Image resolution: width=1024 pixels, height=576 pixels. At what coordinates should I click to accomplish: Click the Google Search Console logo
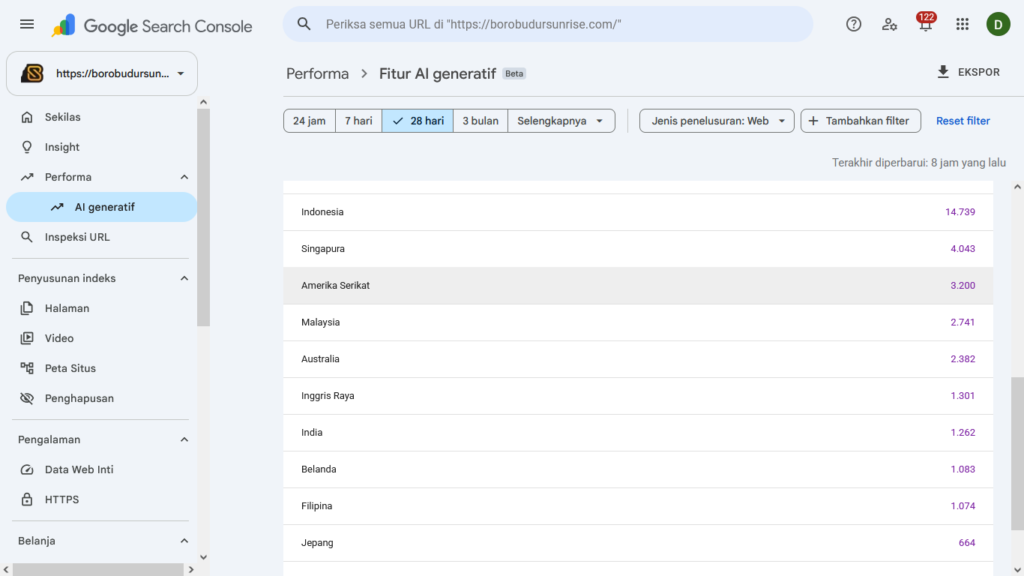pos(152,25)
